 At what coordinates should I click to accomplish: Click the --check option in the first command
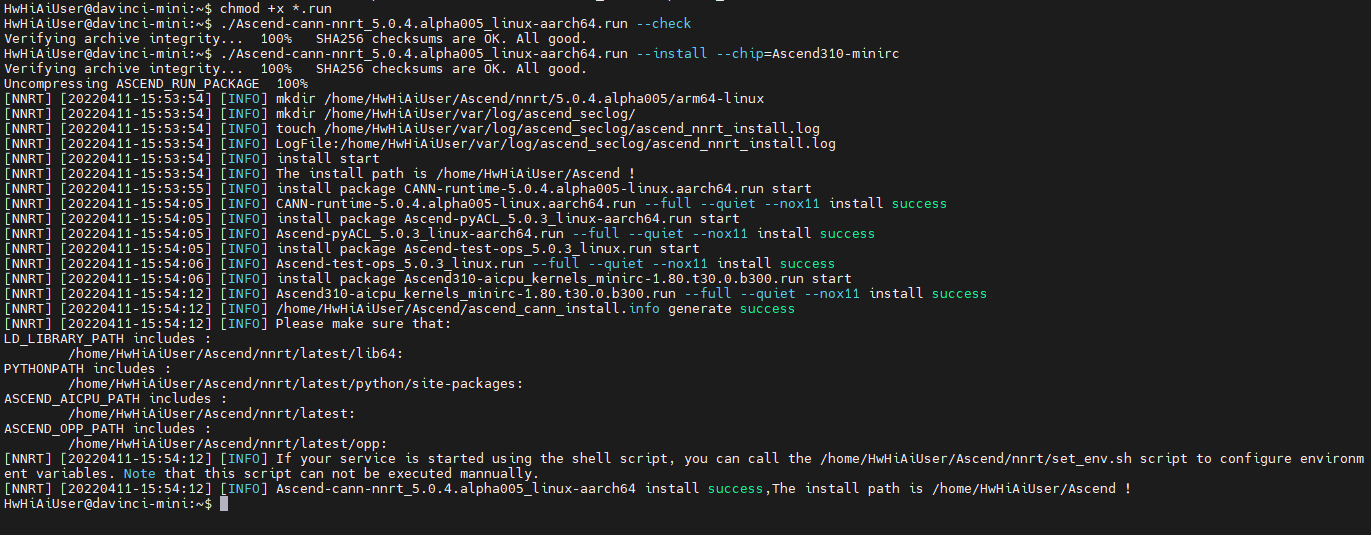click(x=664, y=23)
